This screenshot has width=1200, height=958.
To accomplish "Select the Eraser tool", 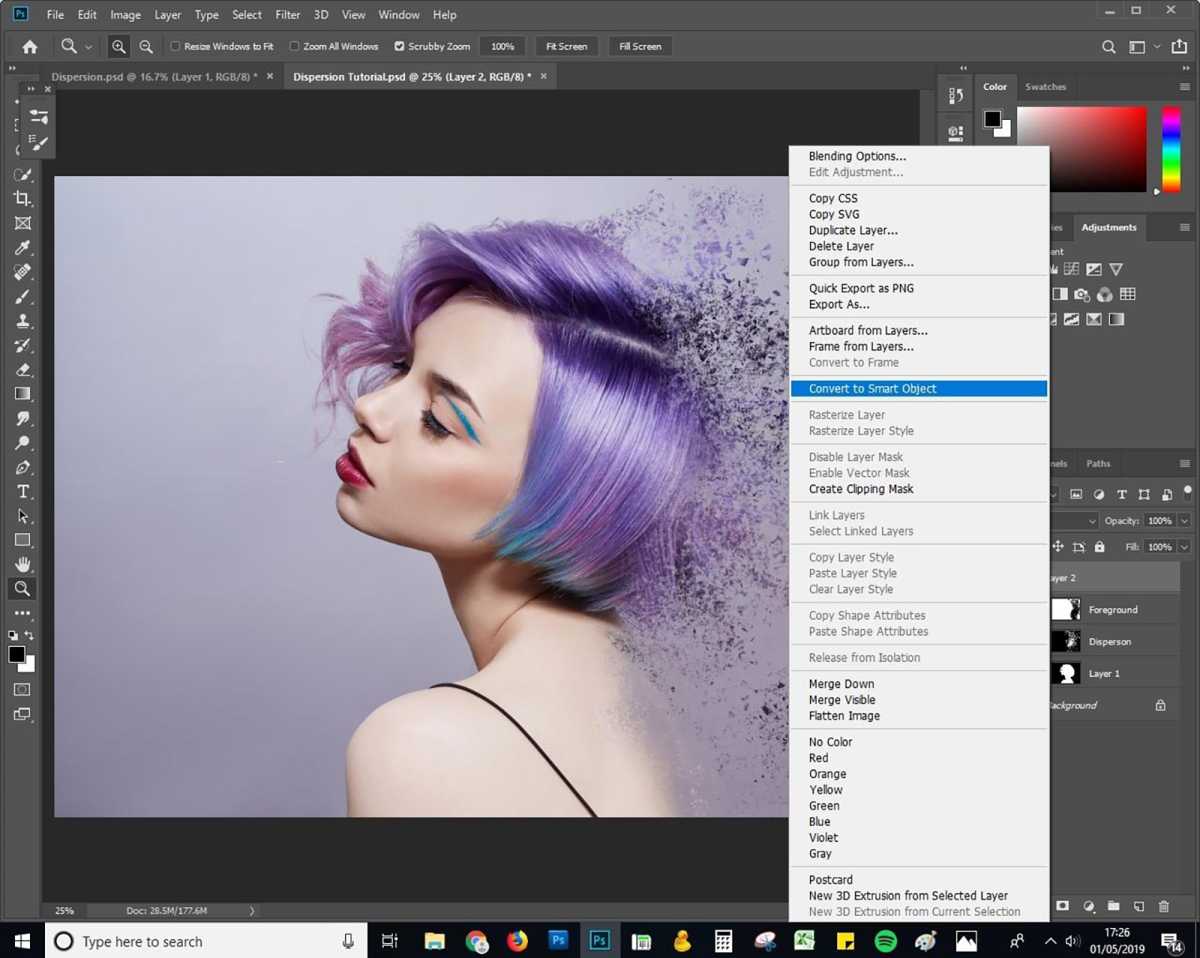I will [x=22, y=369].
